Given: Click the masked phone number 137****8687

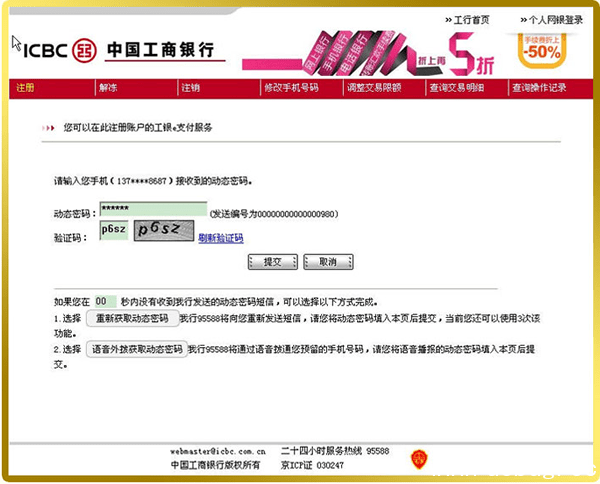Looking at the screenshot, I should pos(142,181).
